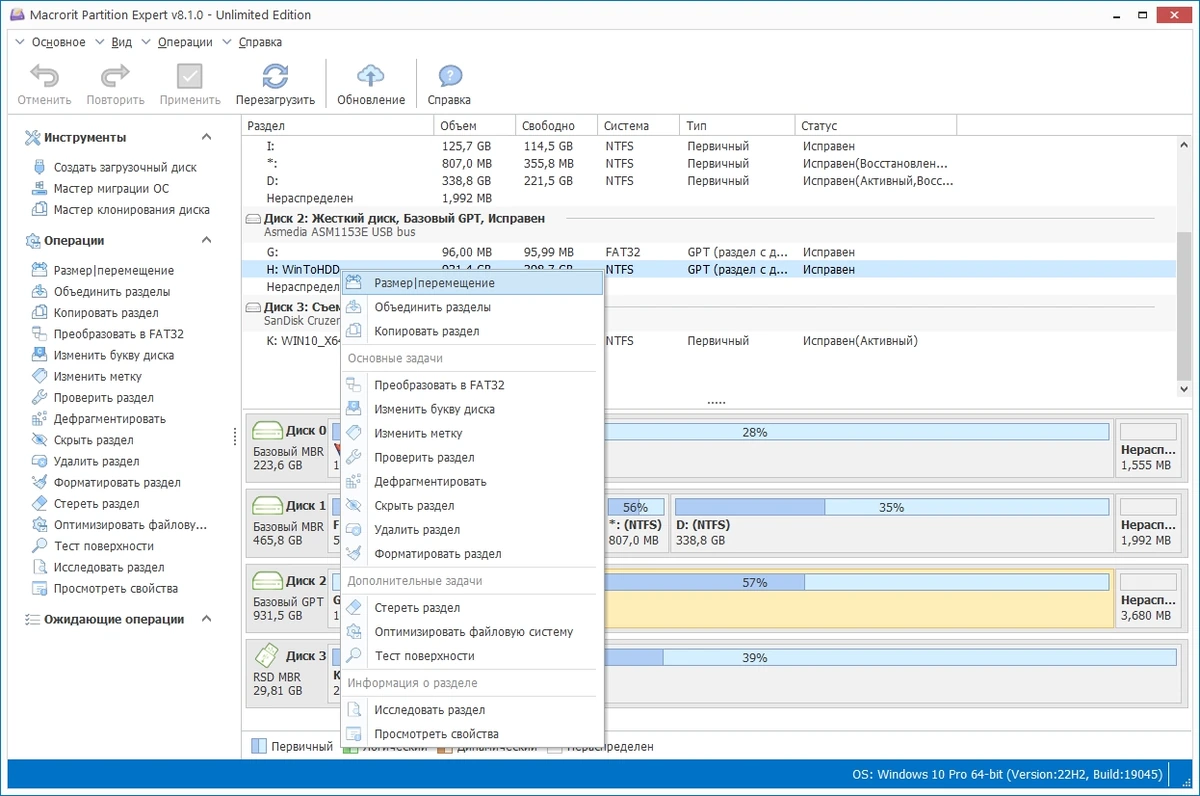Run 'Проверить раздел' from the sidebar

click(104, 398)
